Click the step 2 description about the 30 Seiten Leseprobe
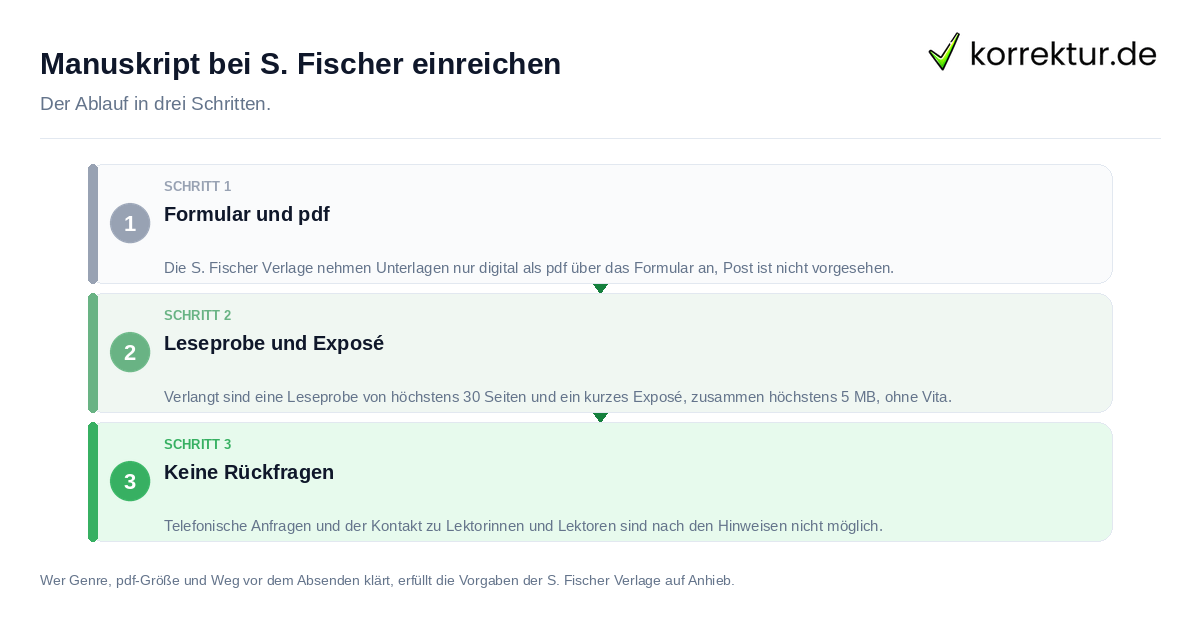1200x630 pixels. tap(558, 397)
